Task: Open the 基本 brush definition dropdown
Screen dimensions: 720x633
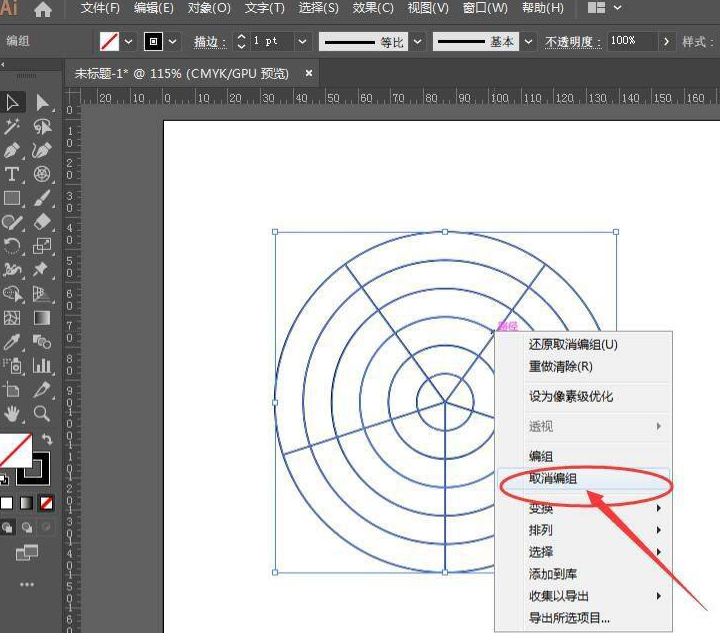Action: tap(529, 41)
